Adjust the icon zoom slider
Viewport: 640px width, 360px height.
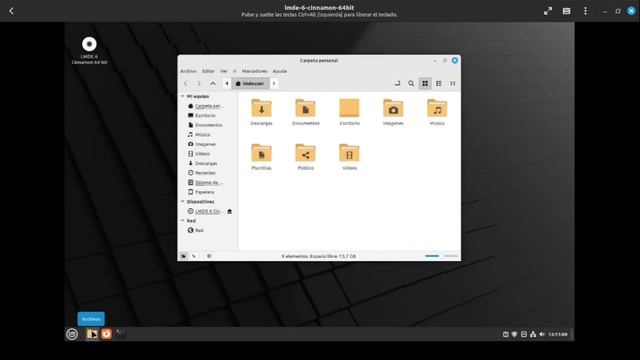(441, 256)
